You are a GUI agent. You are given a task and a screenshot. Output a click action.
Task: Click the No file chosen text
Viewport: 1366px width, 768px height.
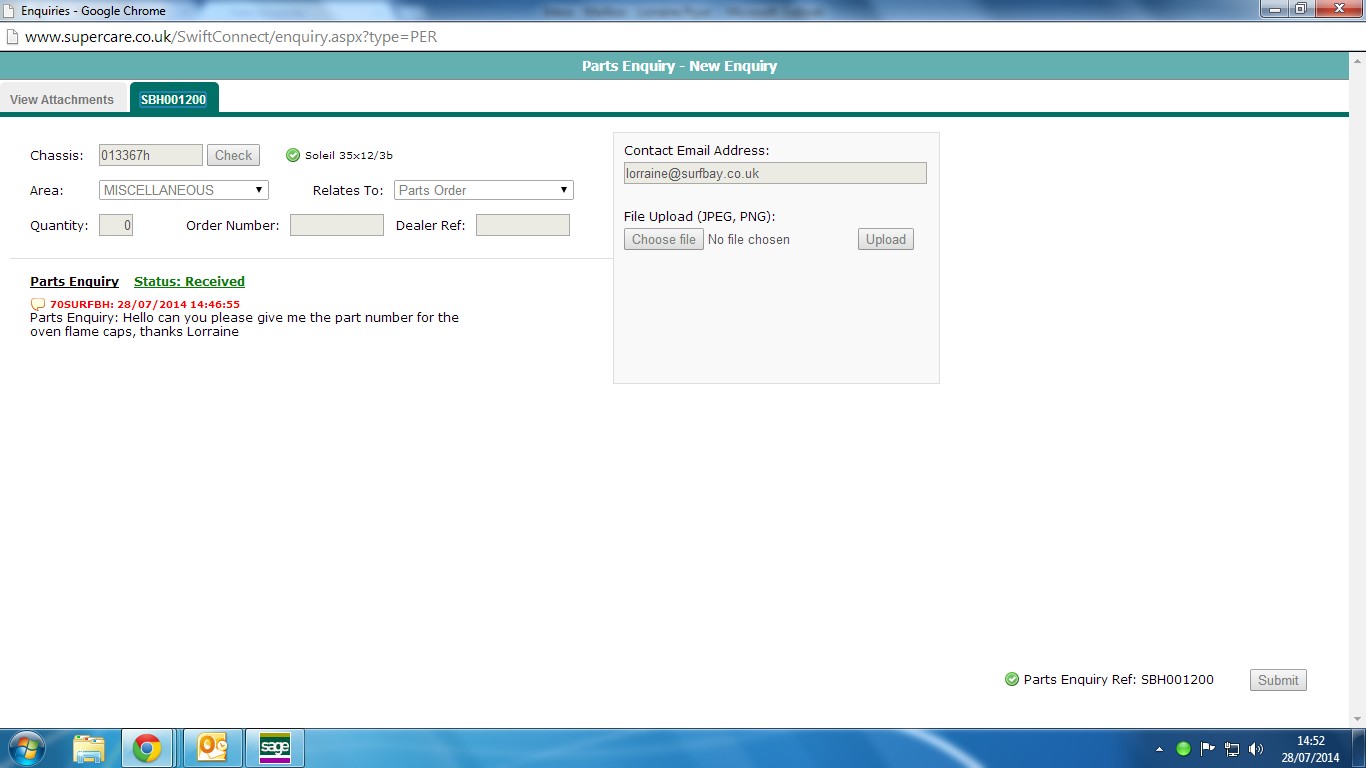pos(749,240)
